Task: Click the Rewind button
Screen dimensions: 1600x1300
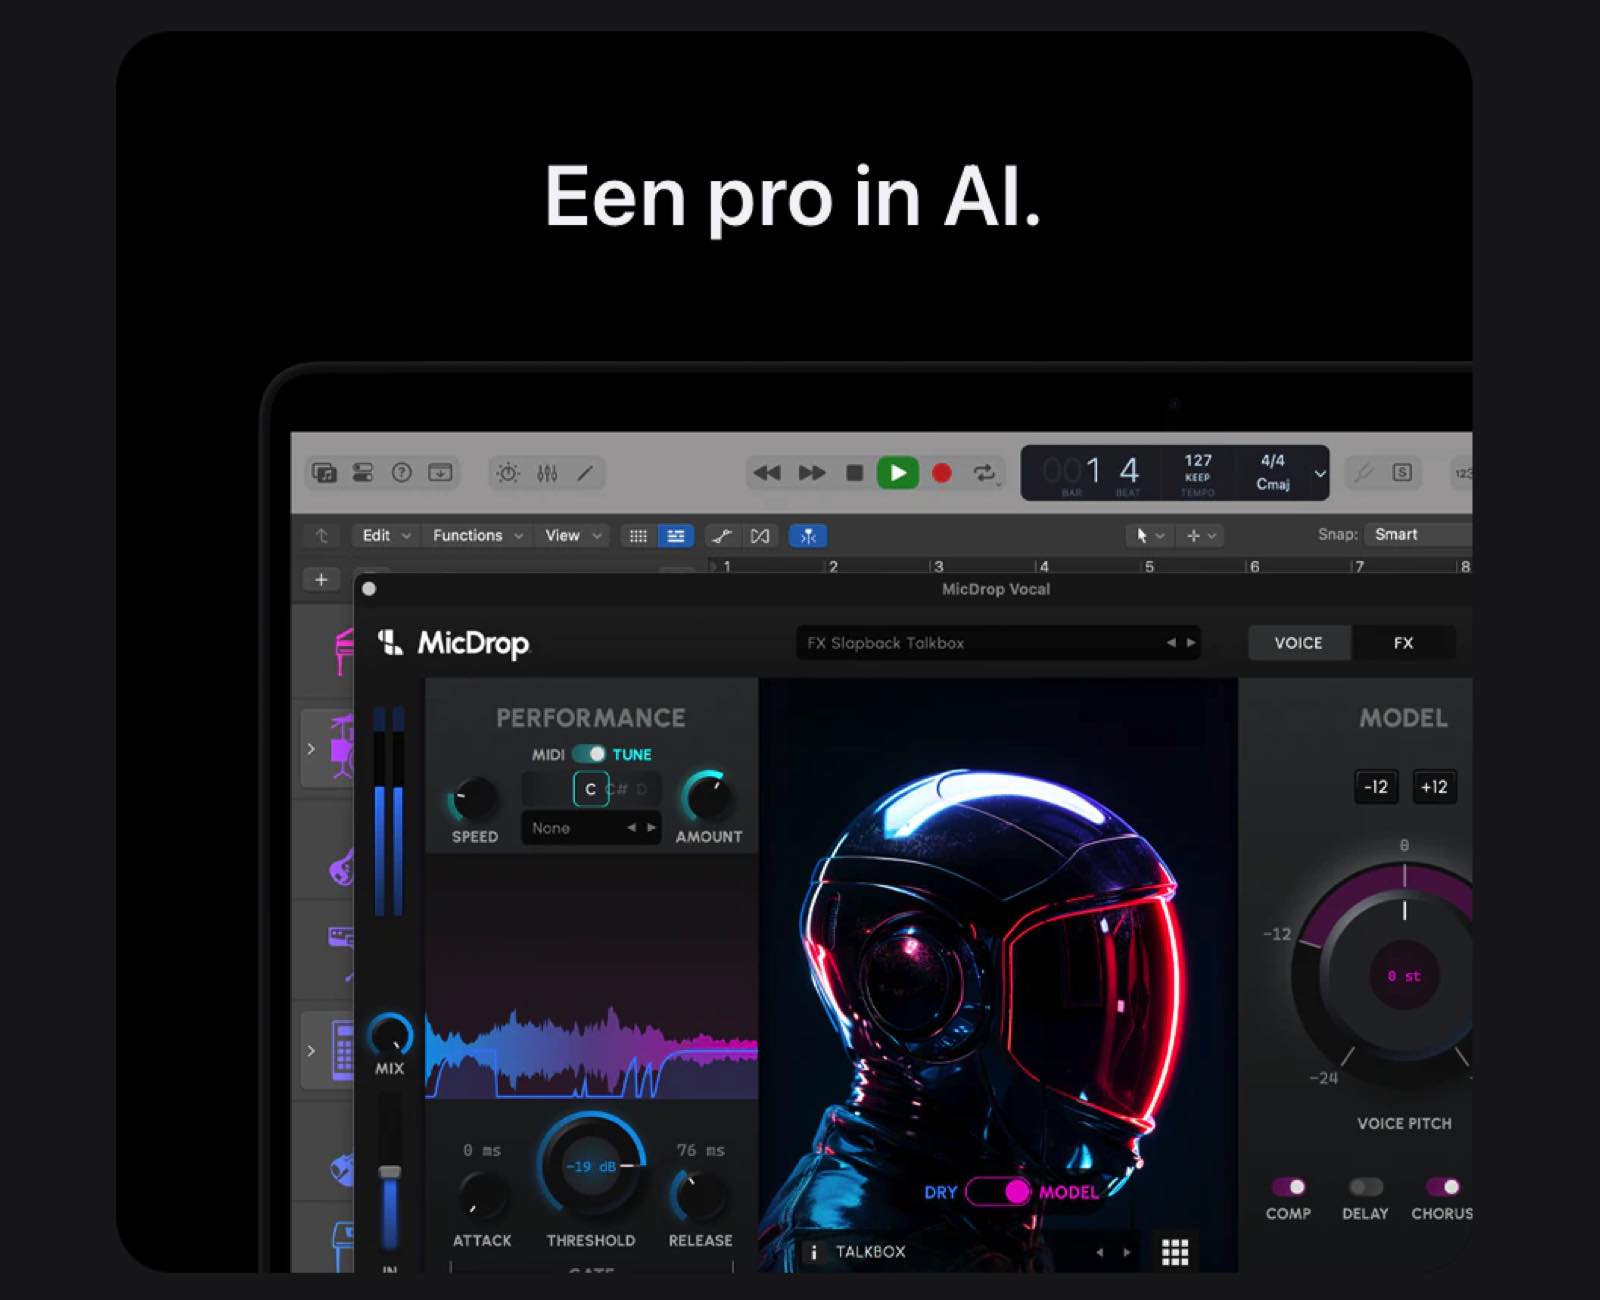Action: click(767, 473)
